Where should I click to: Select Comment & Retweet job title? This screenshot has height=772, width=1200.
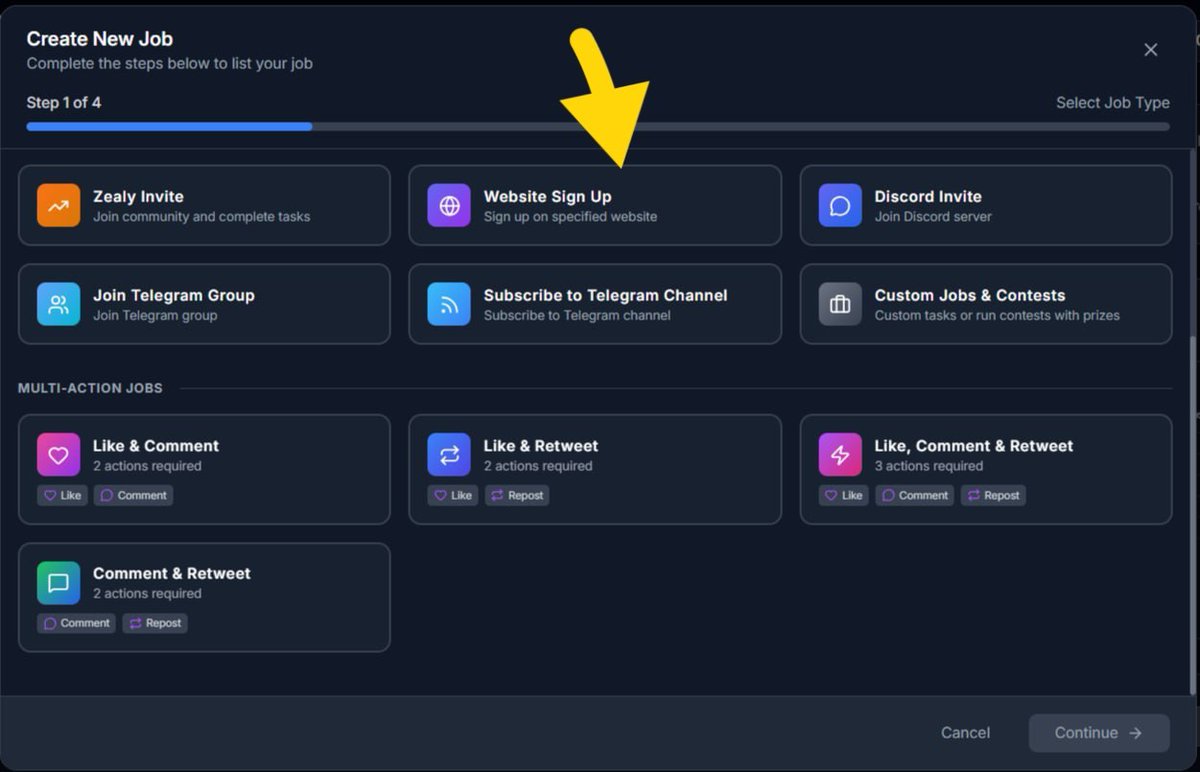172,573
